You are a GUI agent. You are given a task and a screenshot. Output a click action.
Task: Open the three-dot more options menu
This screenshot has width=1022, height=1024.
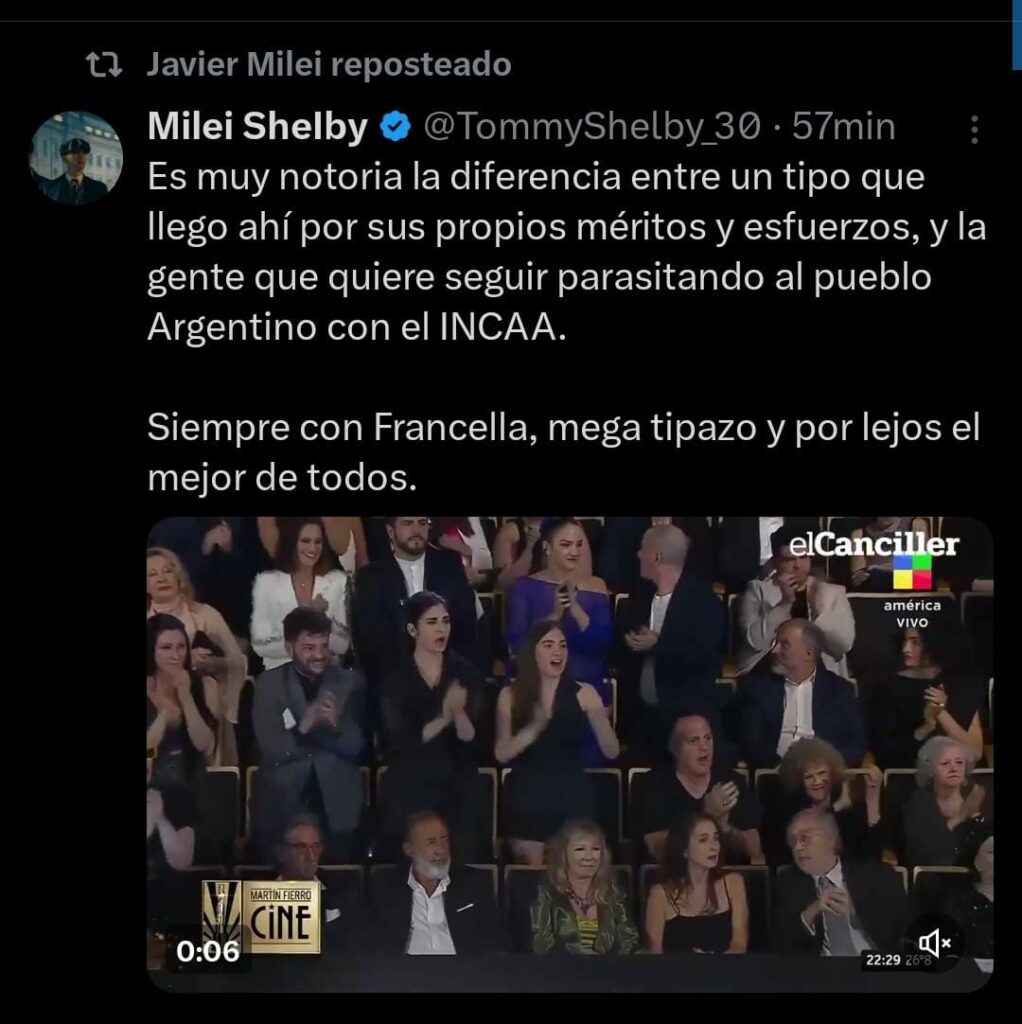coord(974,129)
